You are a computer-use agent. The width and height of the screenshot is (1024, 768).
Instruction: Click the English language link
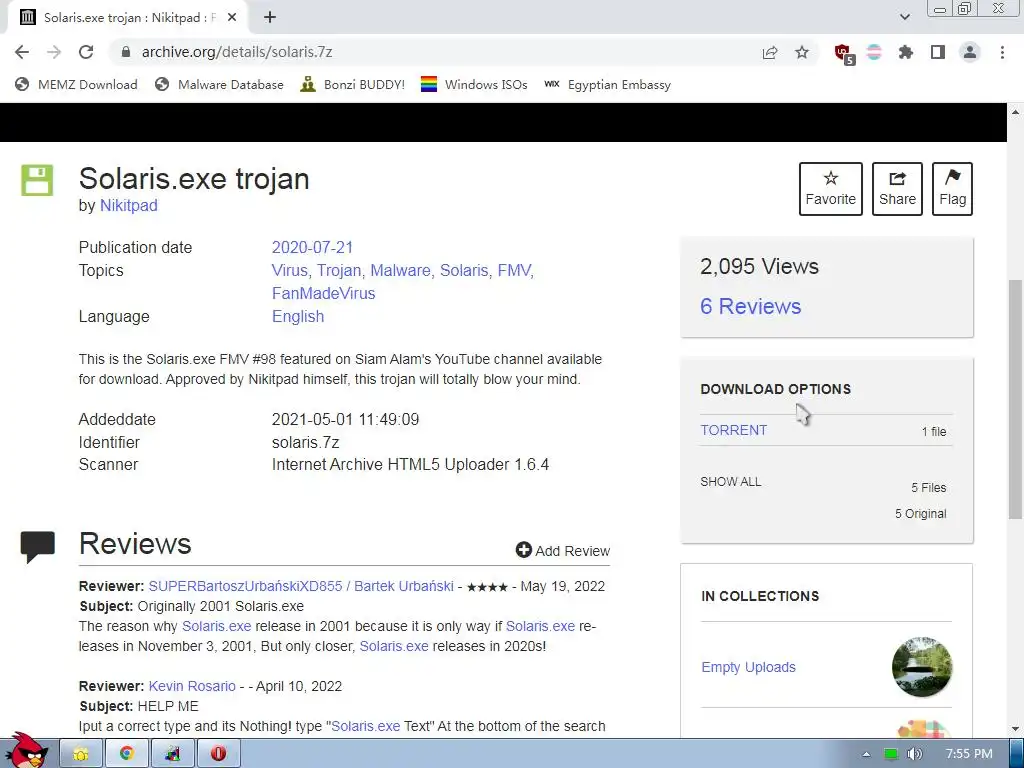click(x=298, y=316)
